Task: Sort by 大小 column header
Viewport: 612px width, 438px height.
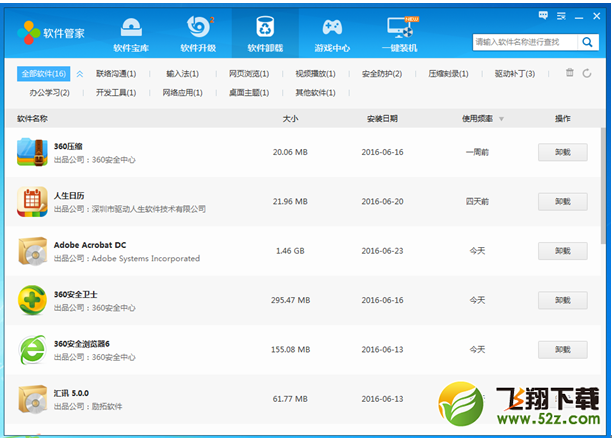Action: (290, 119)
